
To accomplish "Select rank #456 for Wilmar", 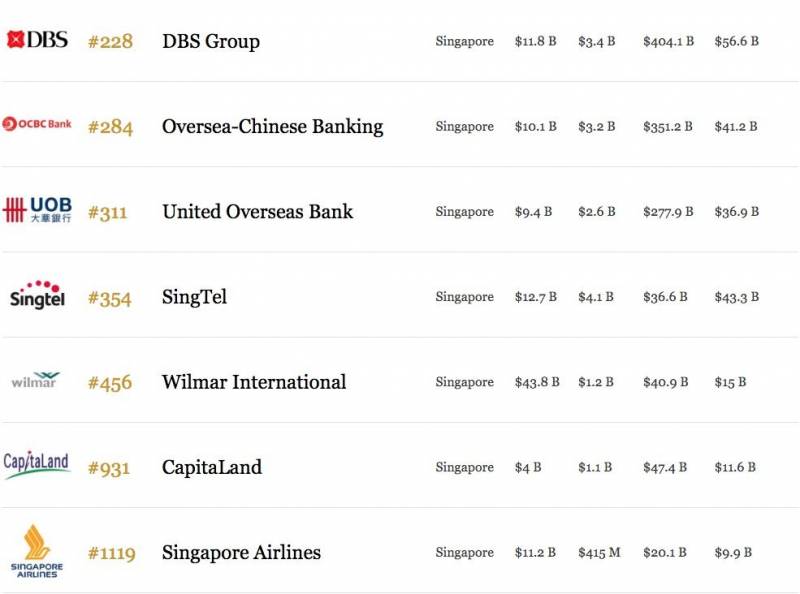I will (x=110, y=383).
